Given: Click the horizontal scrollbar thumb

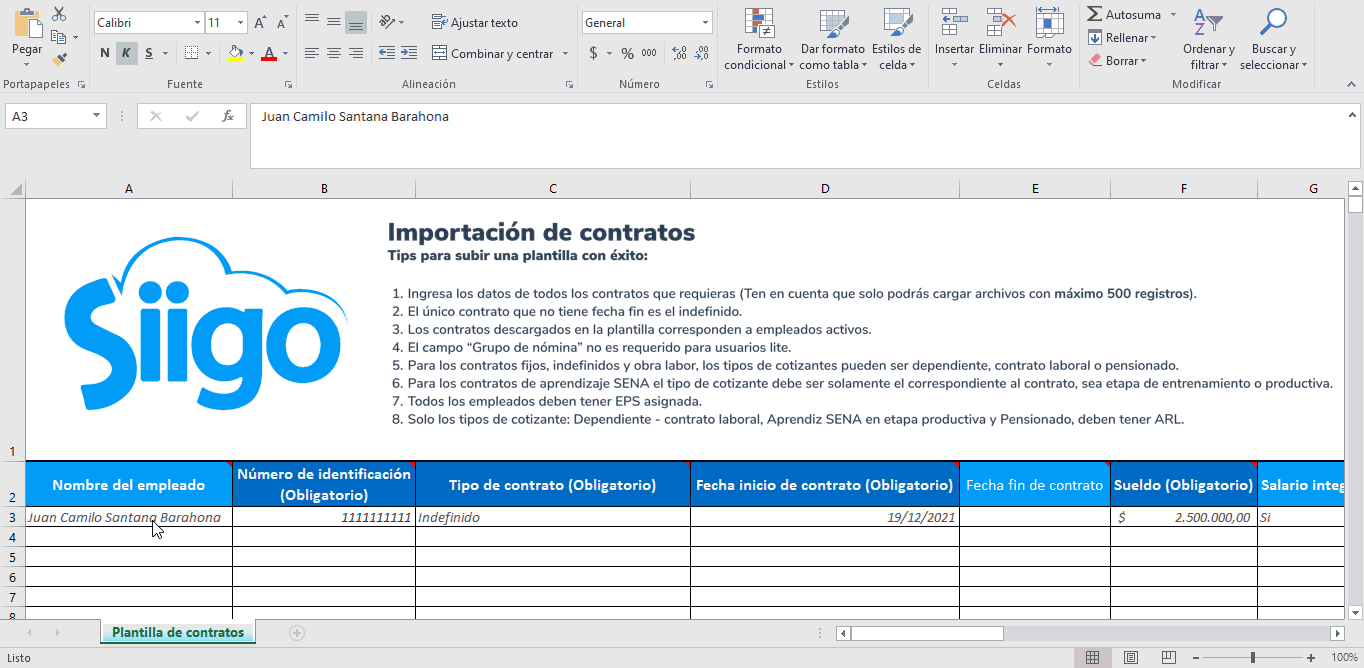Looking at the screenshot, I should click(x=926, y=633).
